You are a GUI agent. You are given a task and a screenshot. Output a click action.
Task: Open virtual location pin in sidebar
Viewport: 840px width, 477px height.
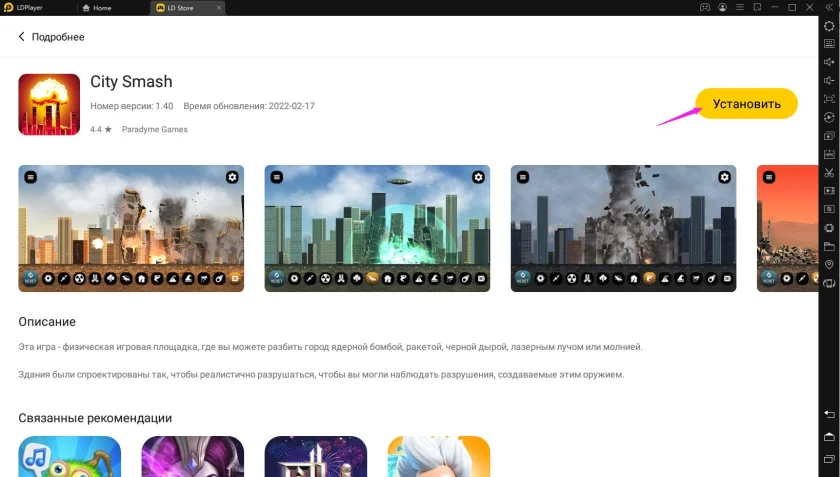point(829,265)
